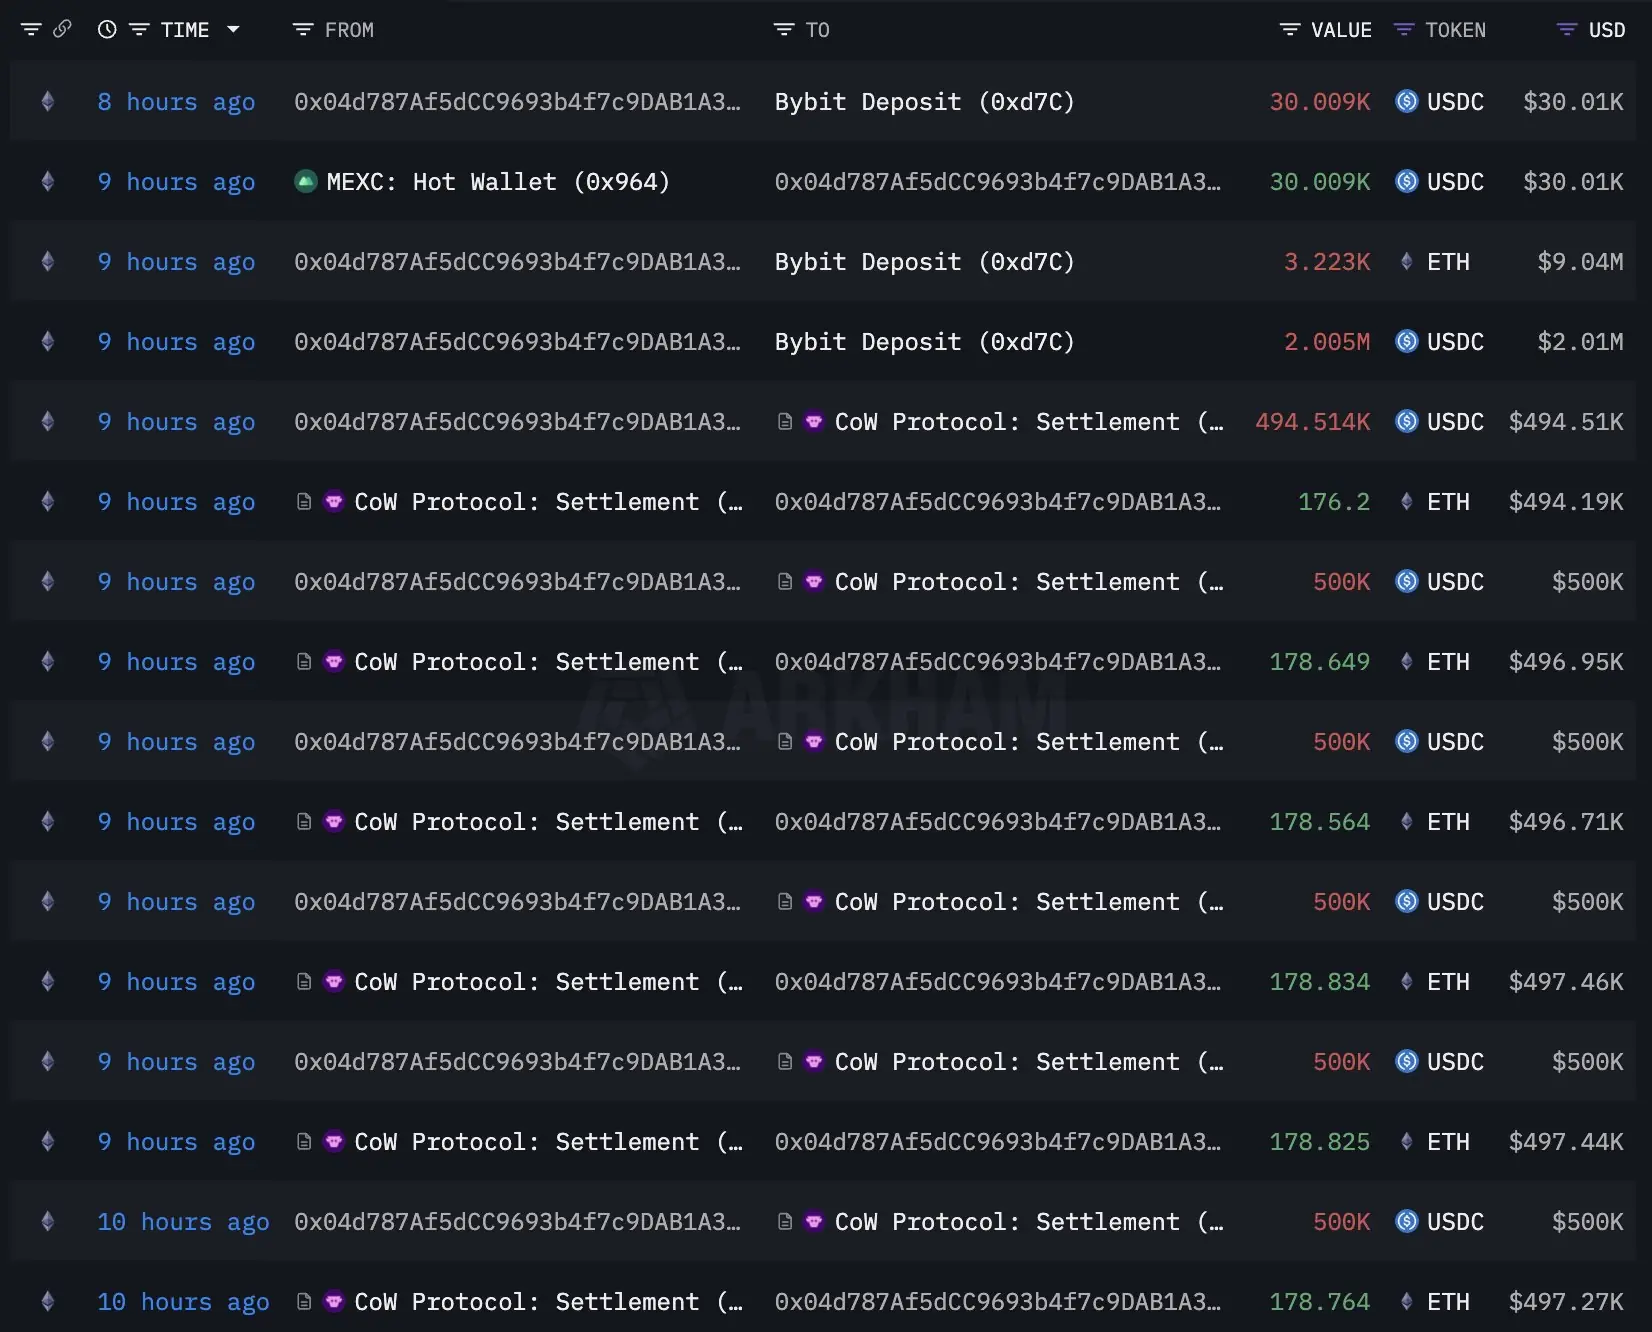Viewport: 1652px width, 1332px height.
Task: Click the clock icon beside TIME
Action: (107, 30)
